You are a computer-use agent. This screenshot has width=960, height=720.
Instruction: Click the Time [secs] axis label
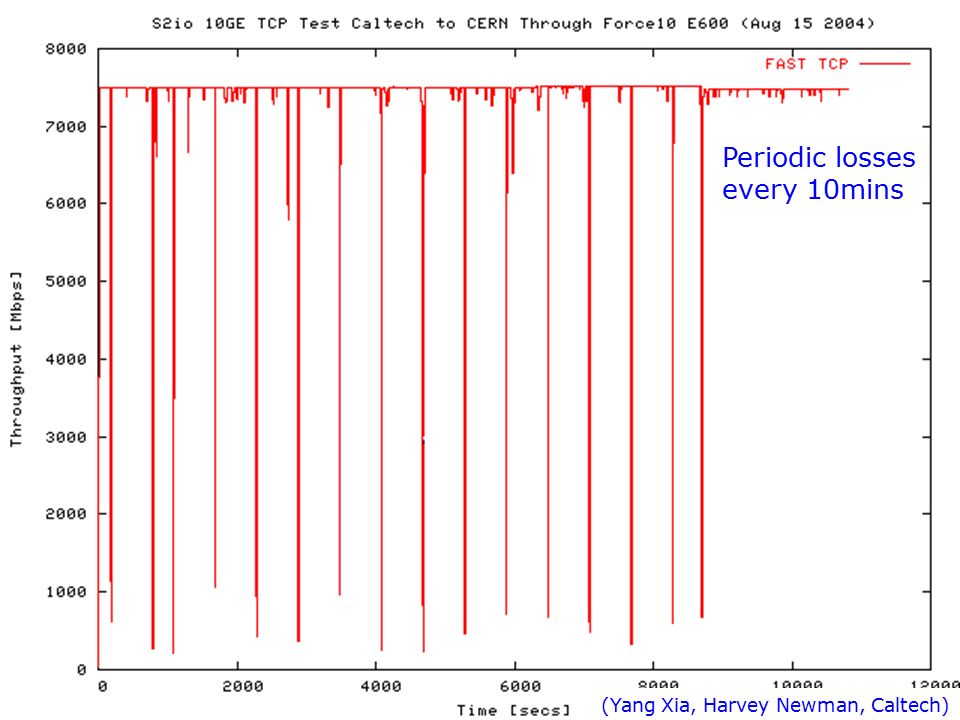[x=513, y=710]
